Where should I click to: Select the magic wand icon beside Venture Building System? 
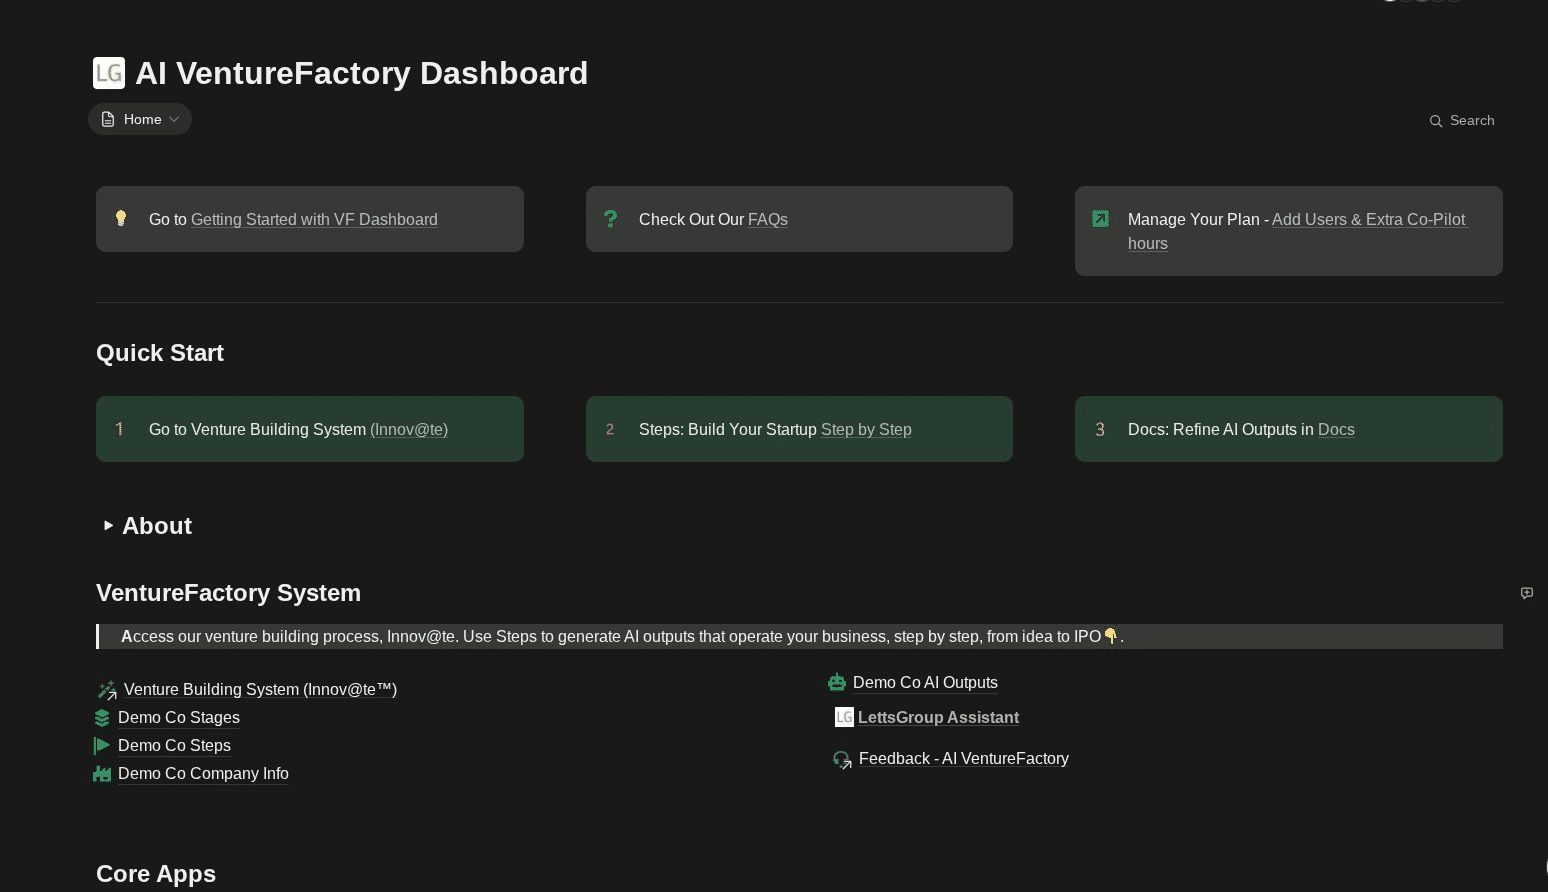(107, 689)
